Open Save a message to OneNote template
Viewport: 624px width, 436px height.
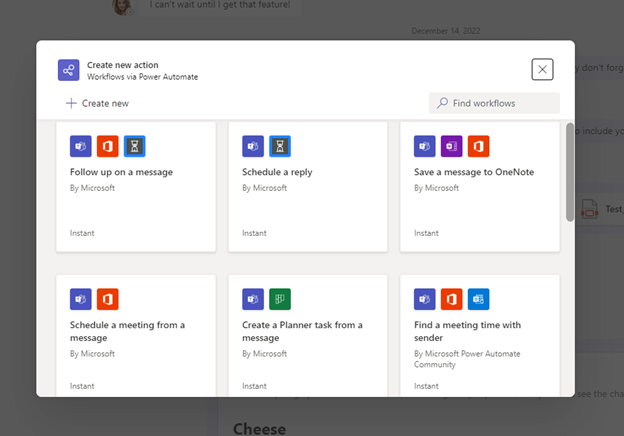[480, 187]
